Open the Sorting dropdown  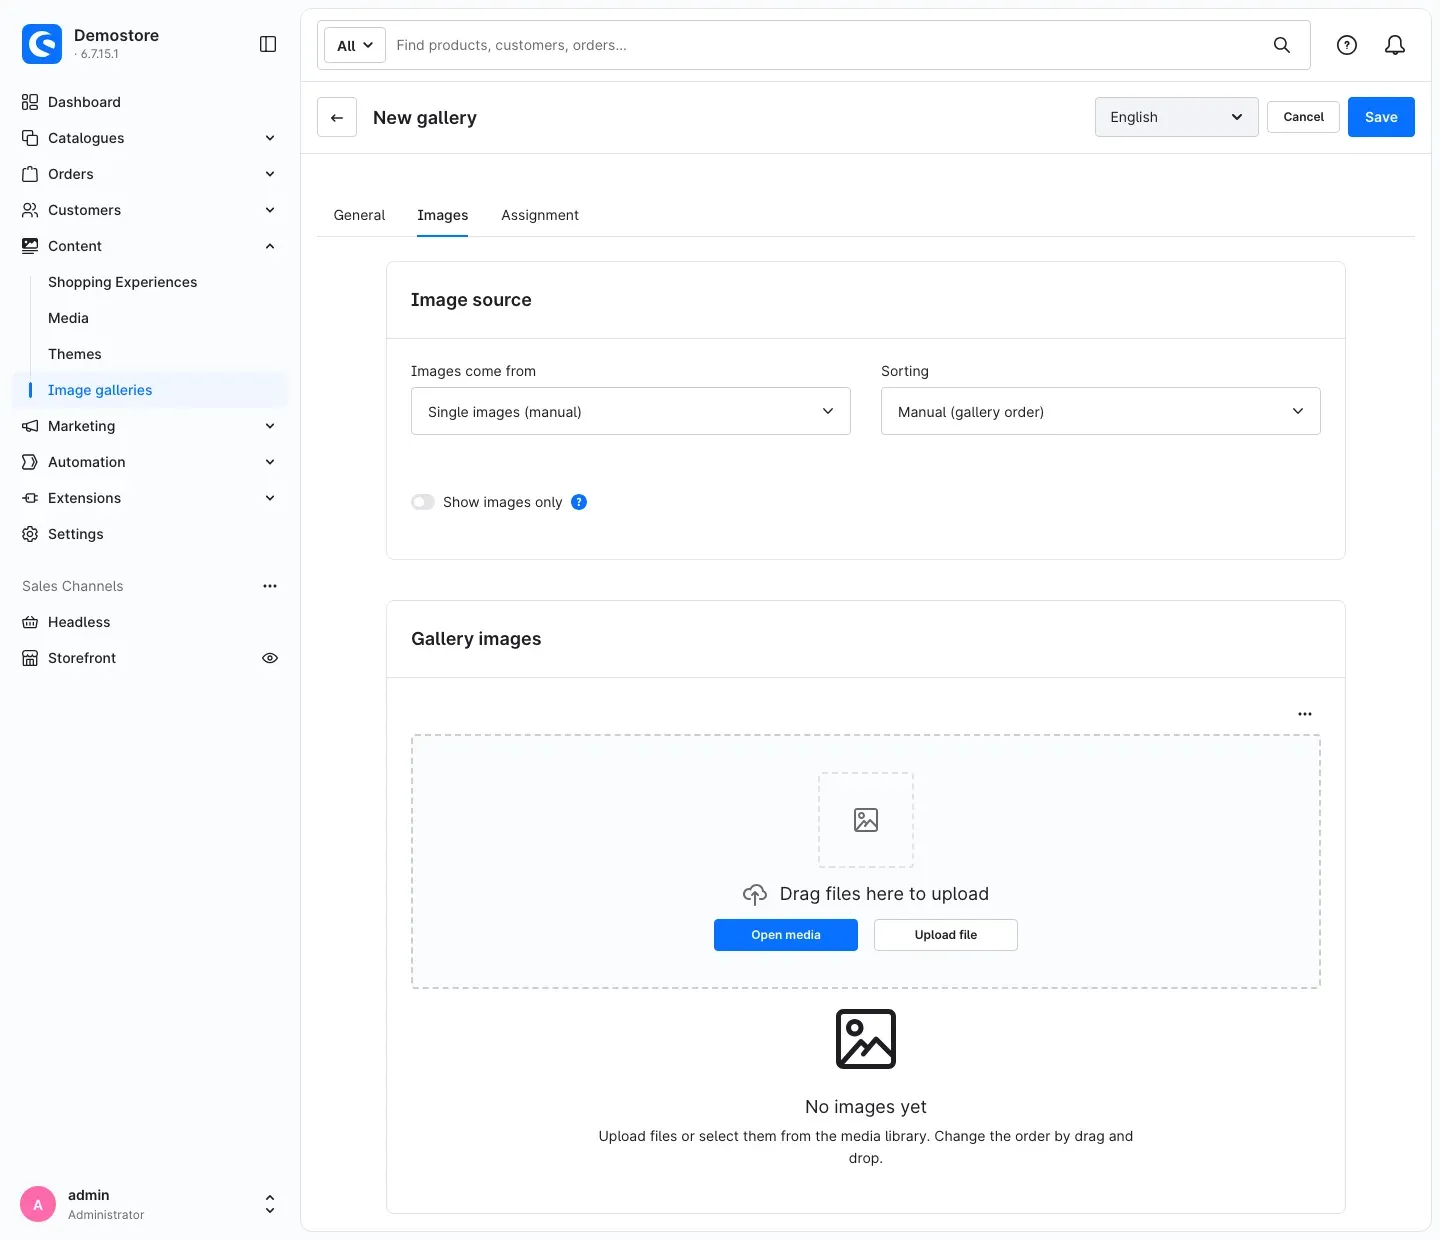1101,411
